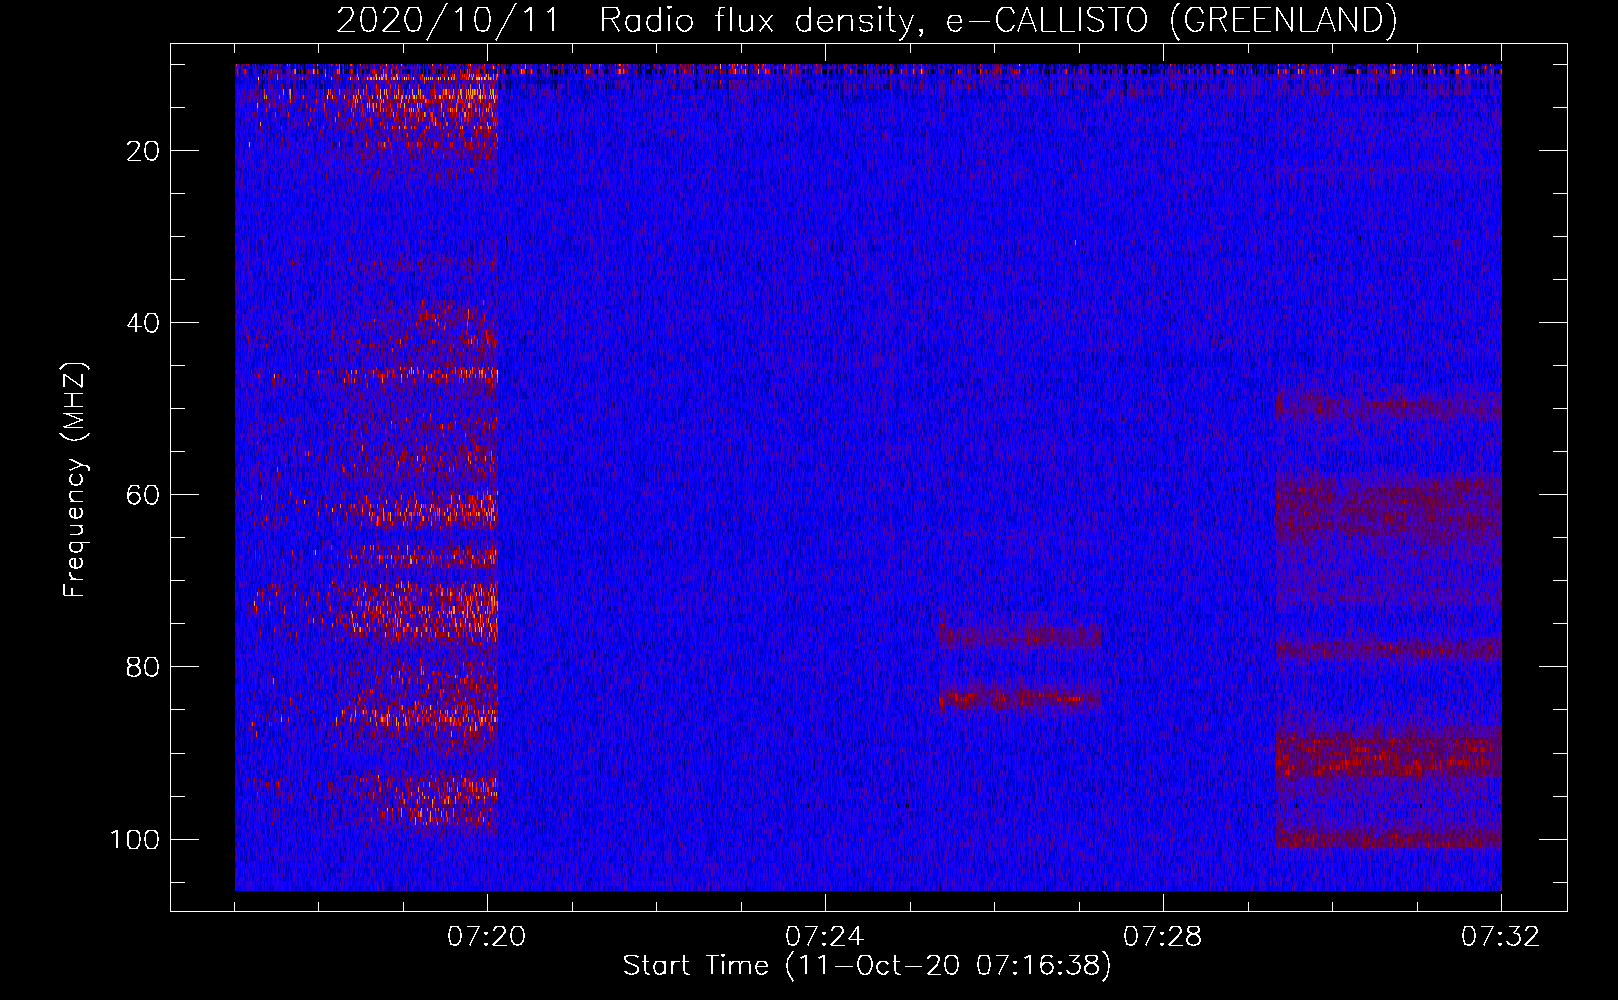Click the 60 frequency tick label

[145, 495]
